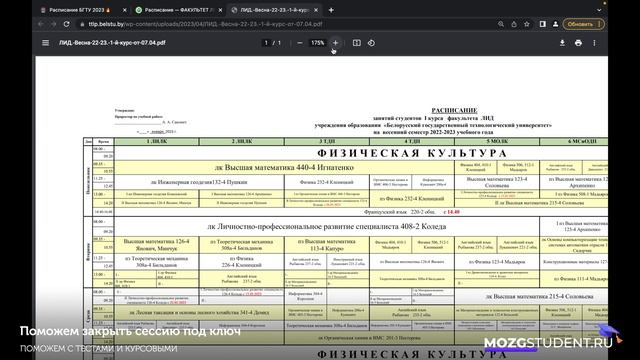Print the PDF document
The height and width of the screenshot is (360, 640).
pyautogui.click(x=578, y=43)
